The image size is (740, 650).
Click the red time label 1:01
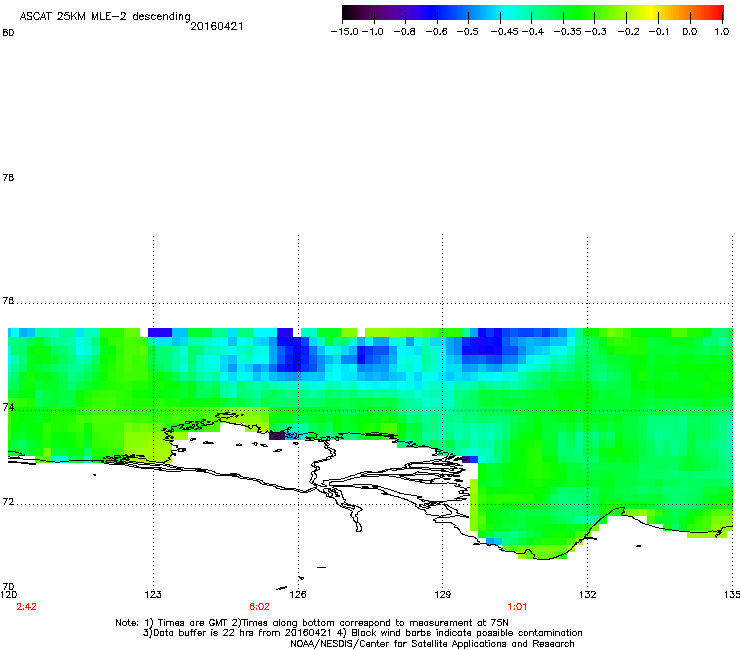(x=517, y=607)
